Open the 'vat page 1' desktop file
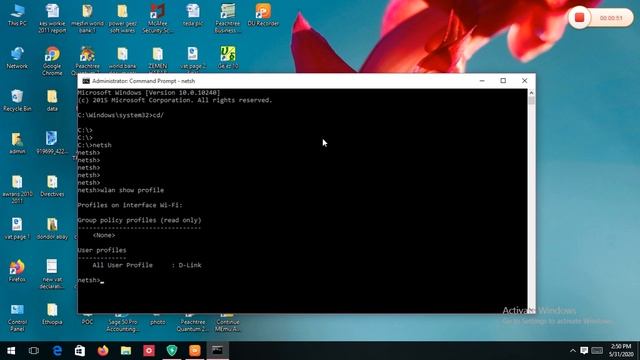 17,228
